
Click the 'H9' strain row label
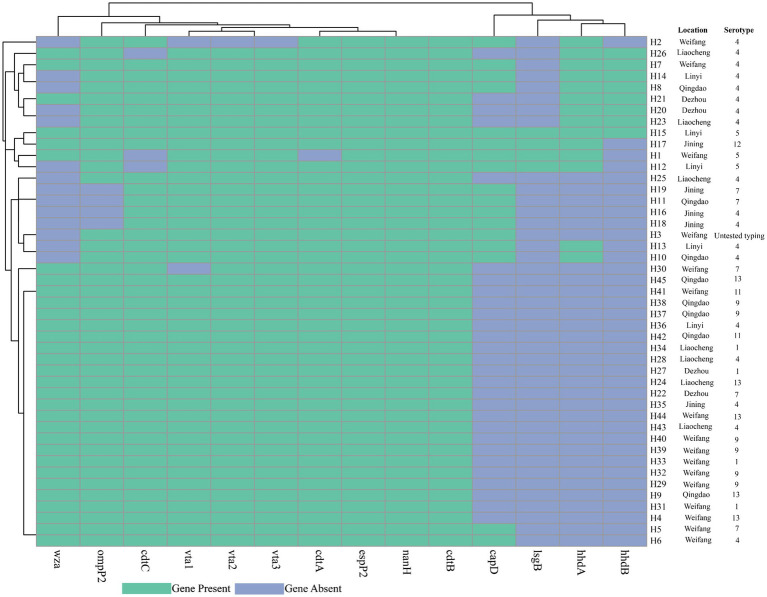(x=655, y=495)
